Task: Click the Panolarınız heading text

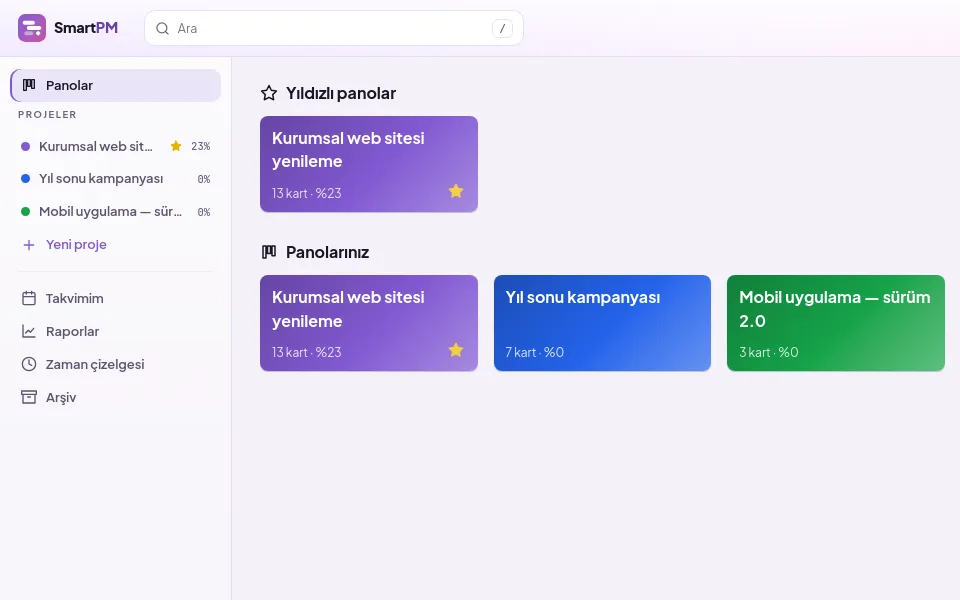Action: click(x=328, y=252)
